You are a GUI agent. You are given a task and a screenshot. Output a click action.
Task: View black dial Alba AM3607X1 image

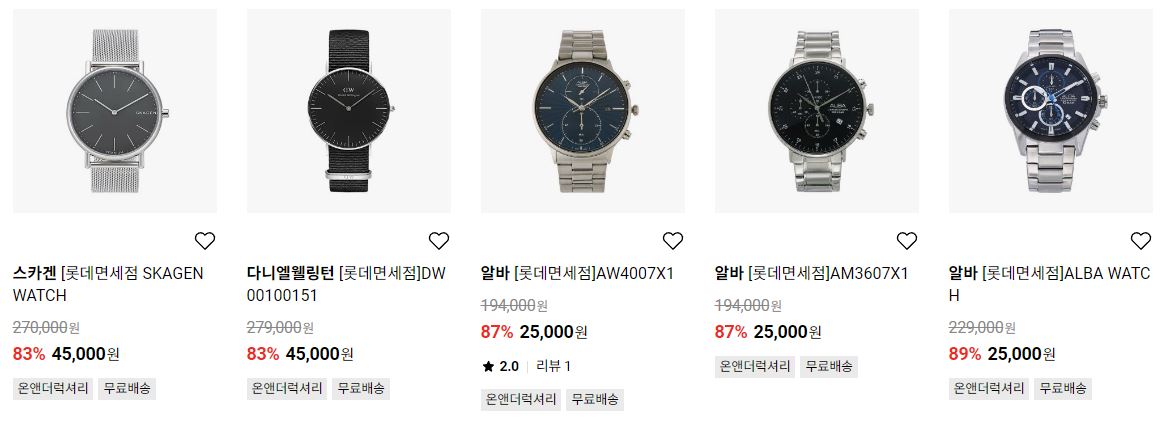(x=817, y=111)
